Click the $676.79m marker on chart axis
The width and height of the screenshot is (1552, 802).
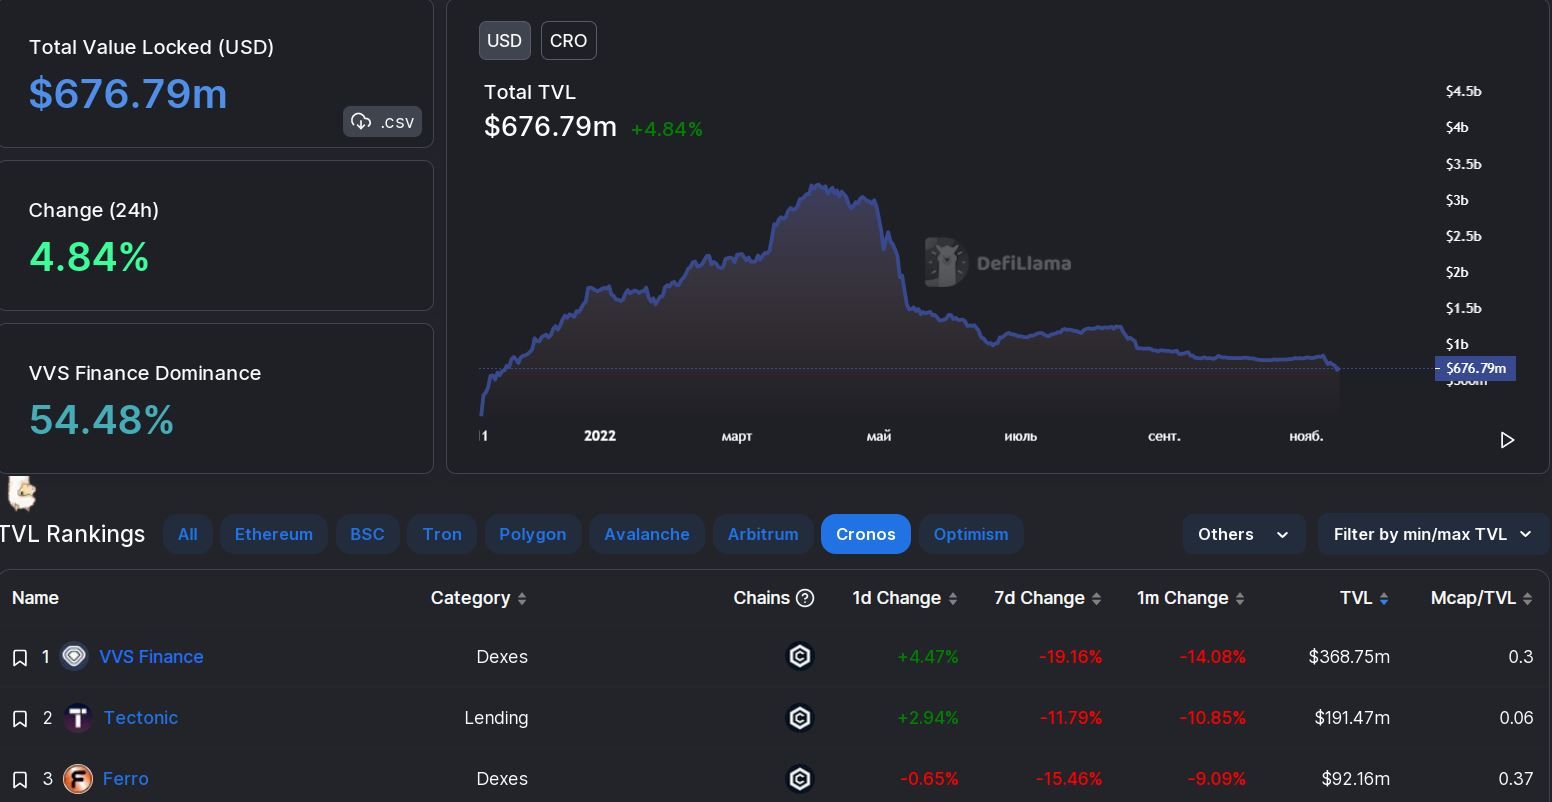1476,368
